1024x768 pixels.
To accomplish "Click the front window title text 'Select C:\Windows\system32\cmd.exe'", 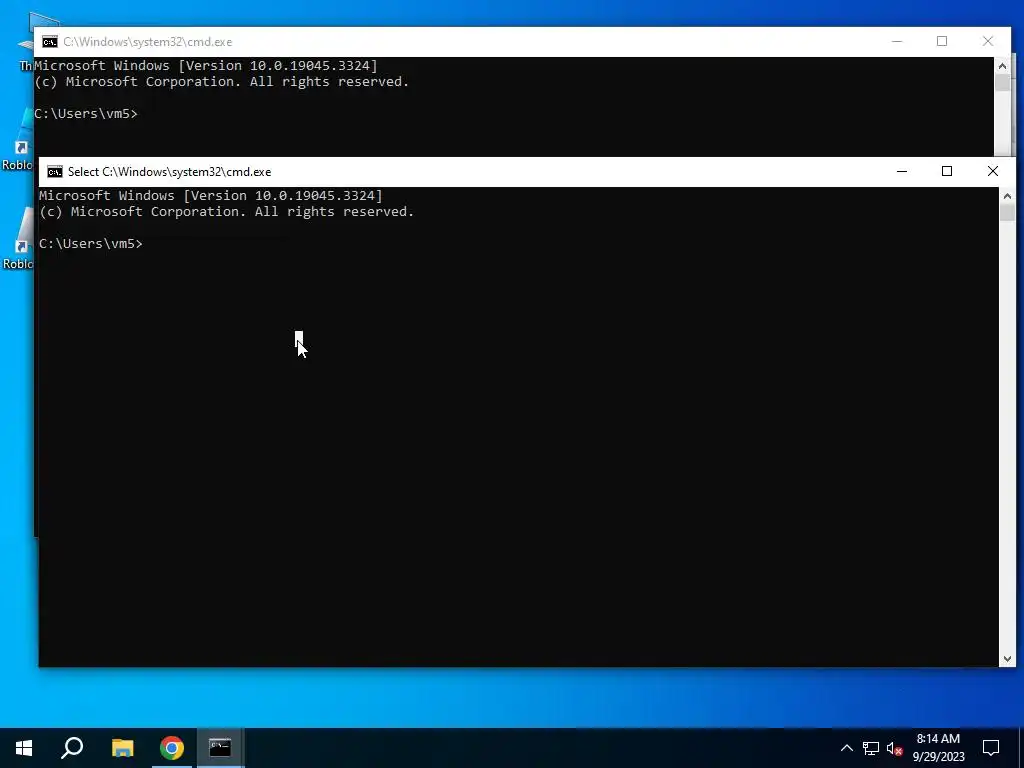I will (169, 172).
